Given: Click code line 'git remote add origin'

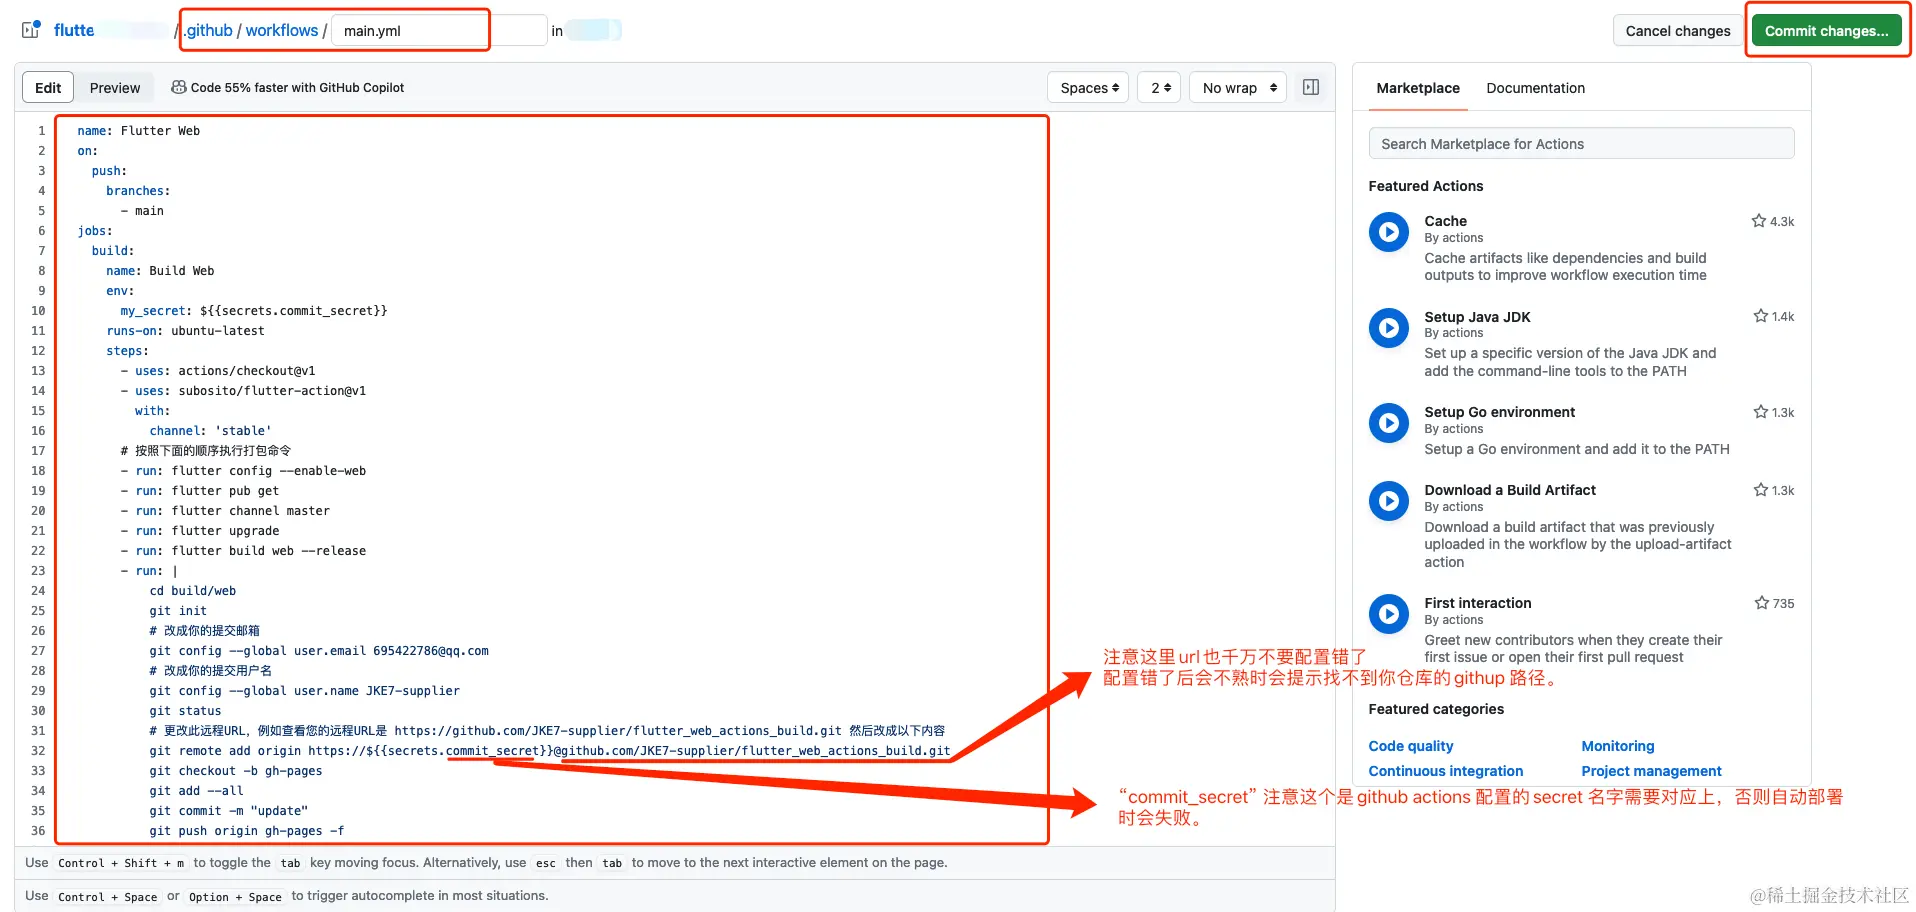Looking at the screenshot, I should point(550,751).
